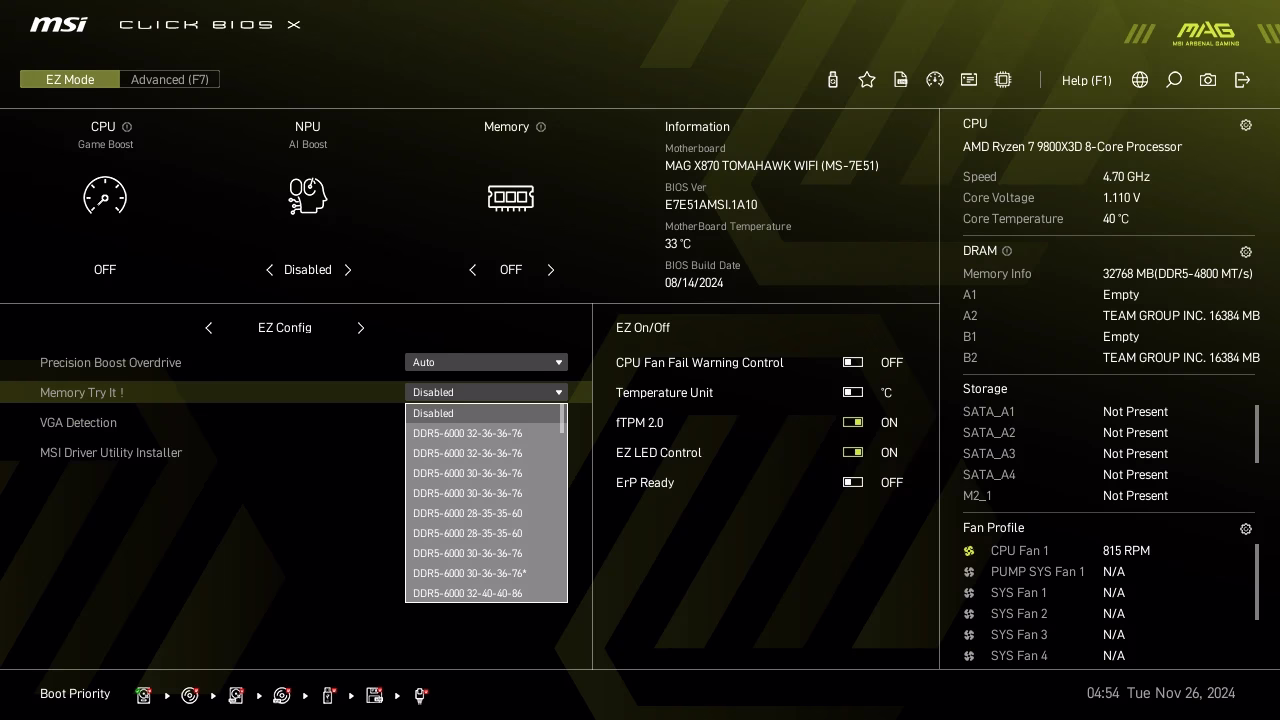Open Fan Profile gear settings

pos(1246,529)
